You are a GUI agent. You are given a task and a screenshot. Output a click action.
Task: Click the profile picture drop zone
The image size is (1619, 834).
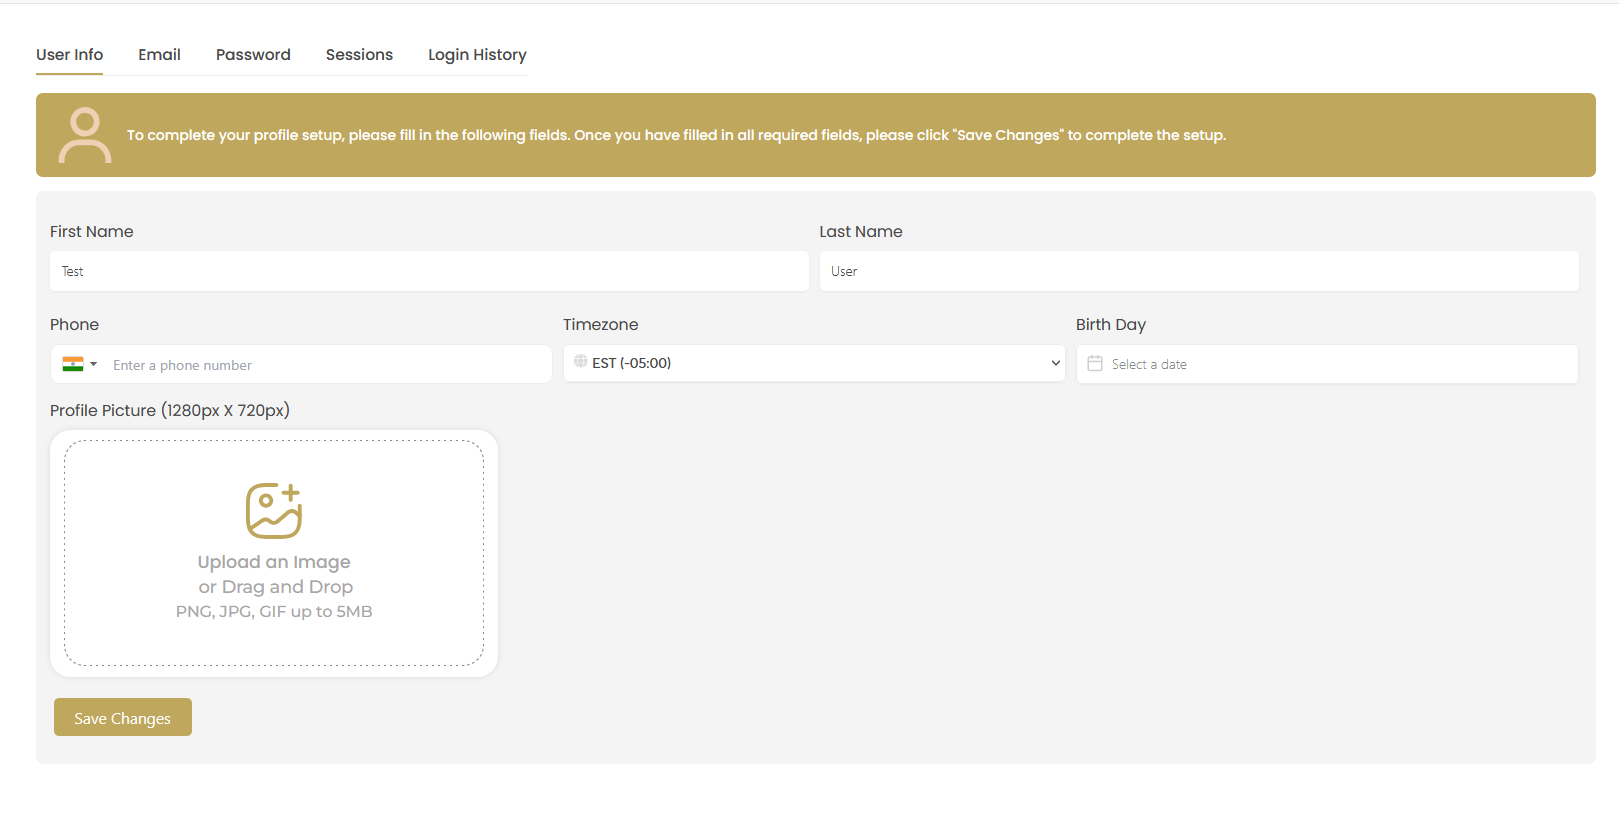274,553
